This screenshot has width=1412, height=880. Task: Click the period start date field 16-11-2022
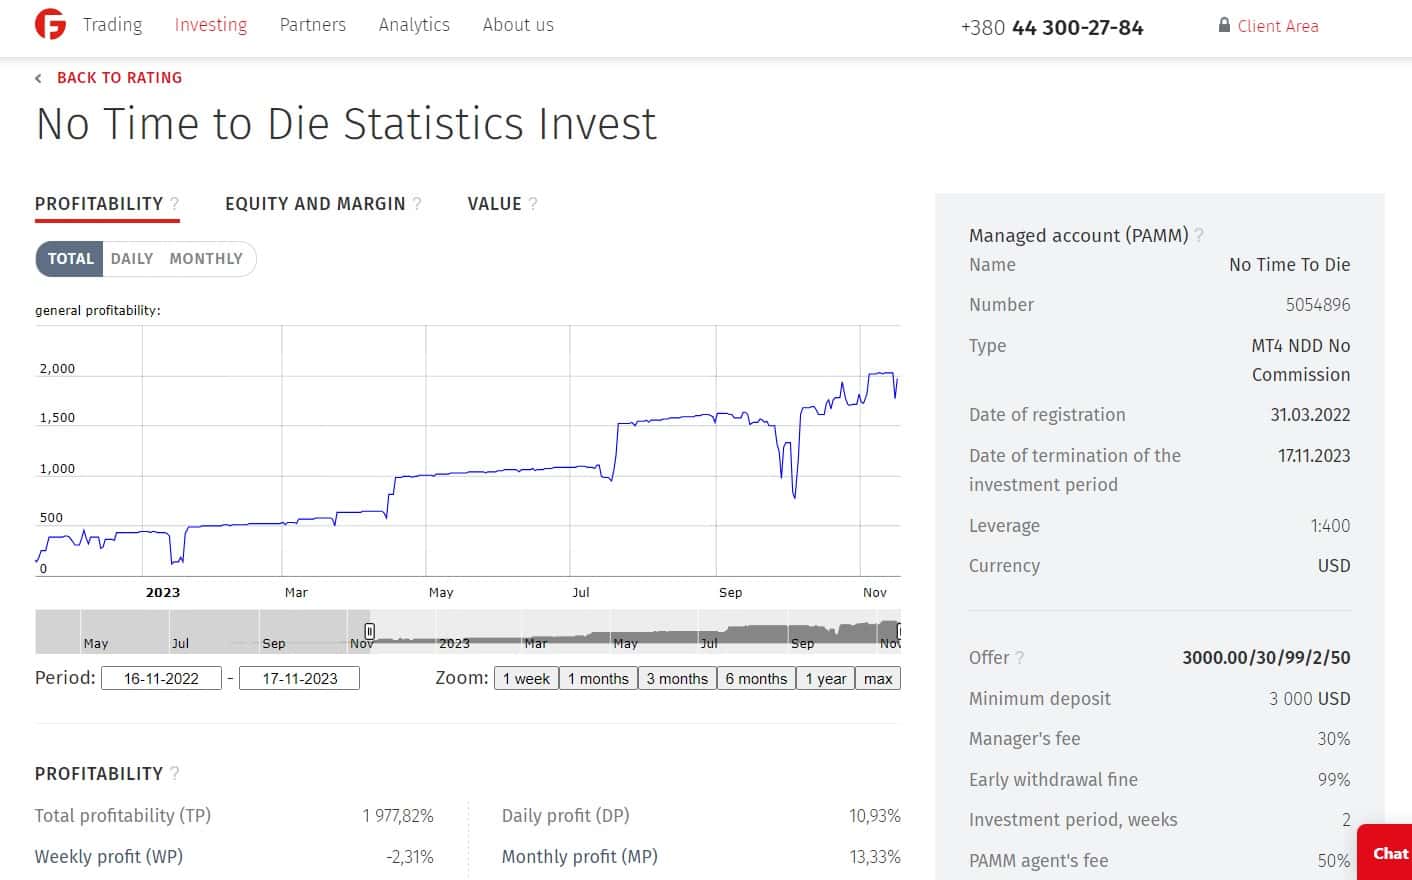coord(161,678)
